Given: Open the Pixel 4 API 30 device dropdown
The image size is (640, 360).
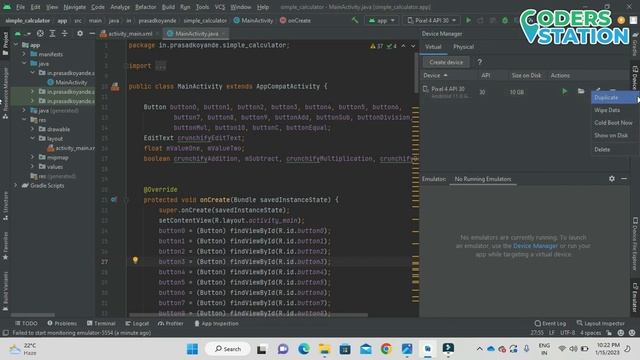Looking at the screenshot, I should click(x=432, y=20).
